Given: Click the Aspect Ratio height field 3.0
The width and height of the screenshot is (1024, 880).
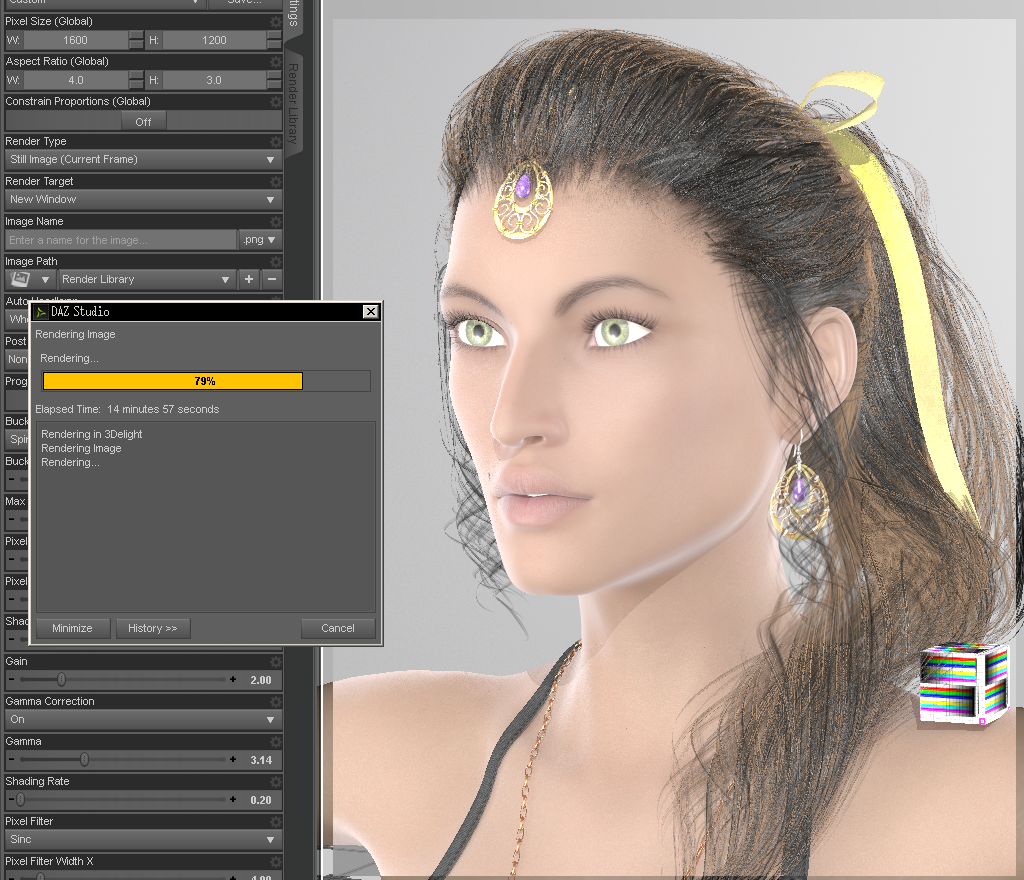Looking at the screenshot, I should [x=215, y=80].
